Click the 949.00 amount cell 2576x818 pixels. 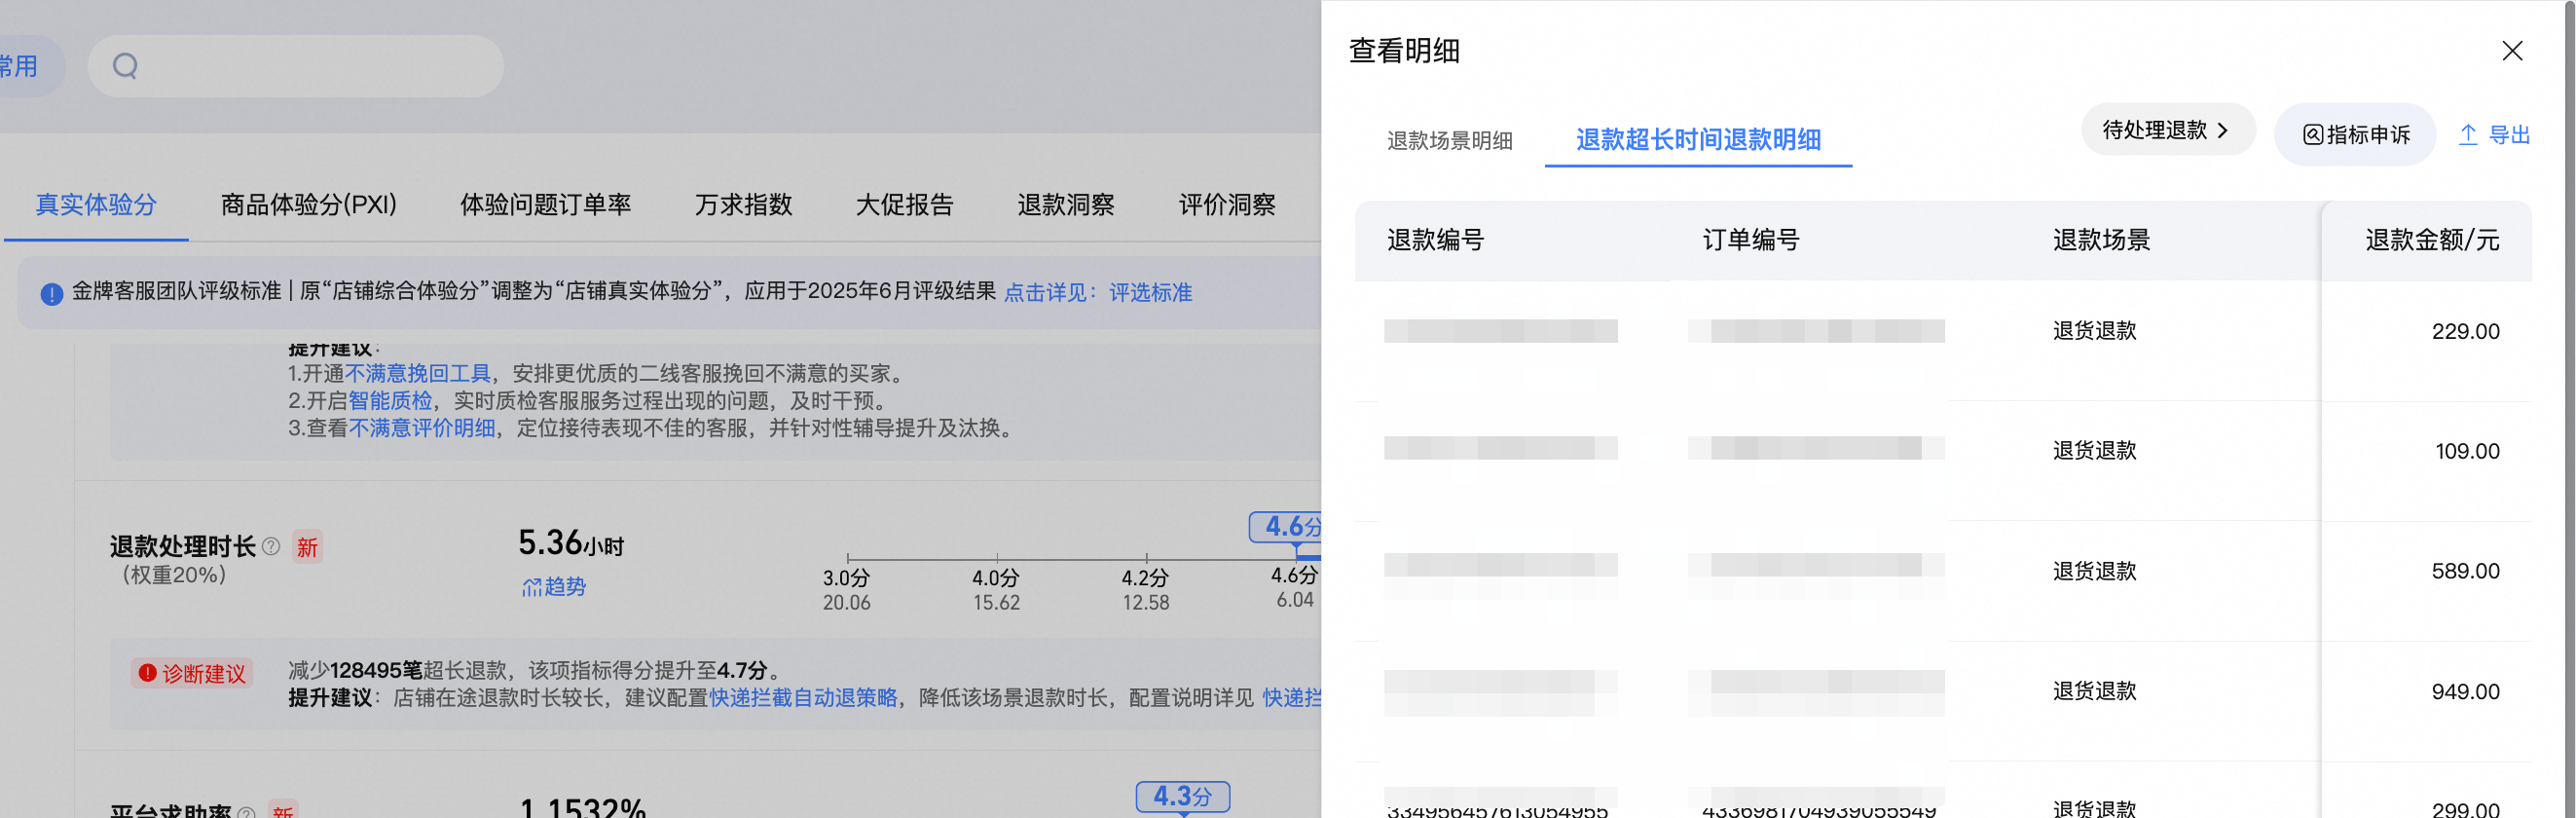2465,692
